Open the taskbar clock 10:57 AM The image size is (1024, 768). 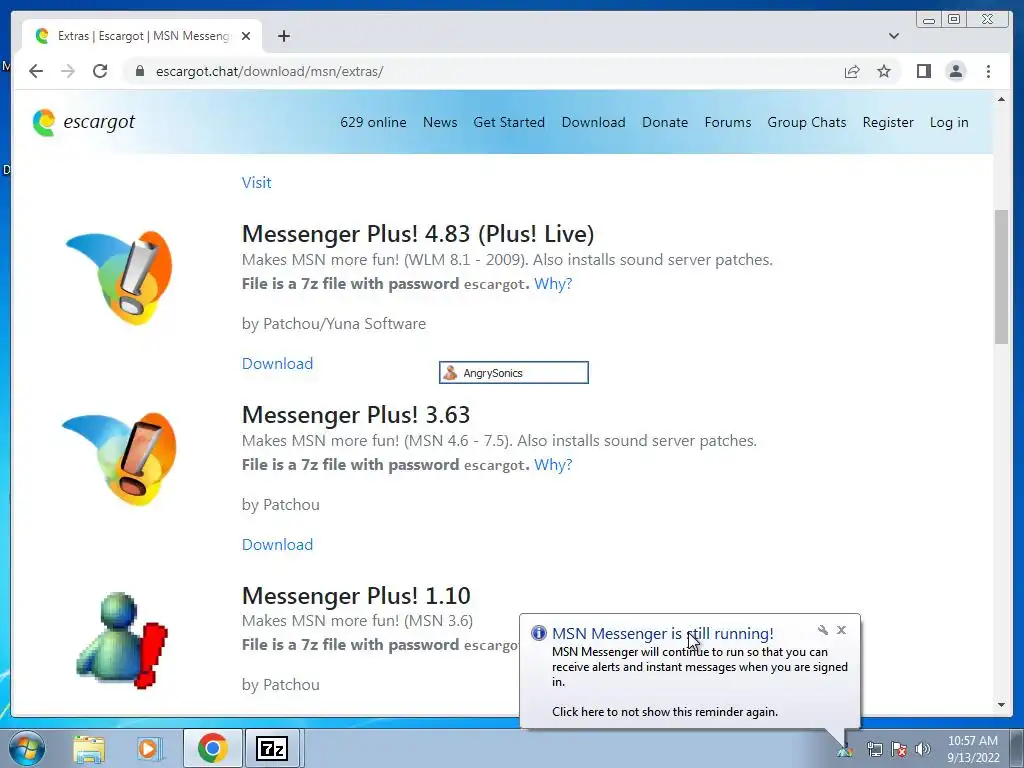click(973, 749)
